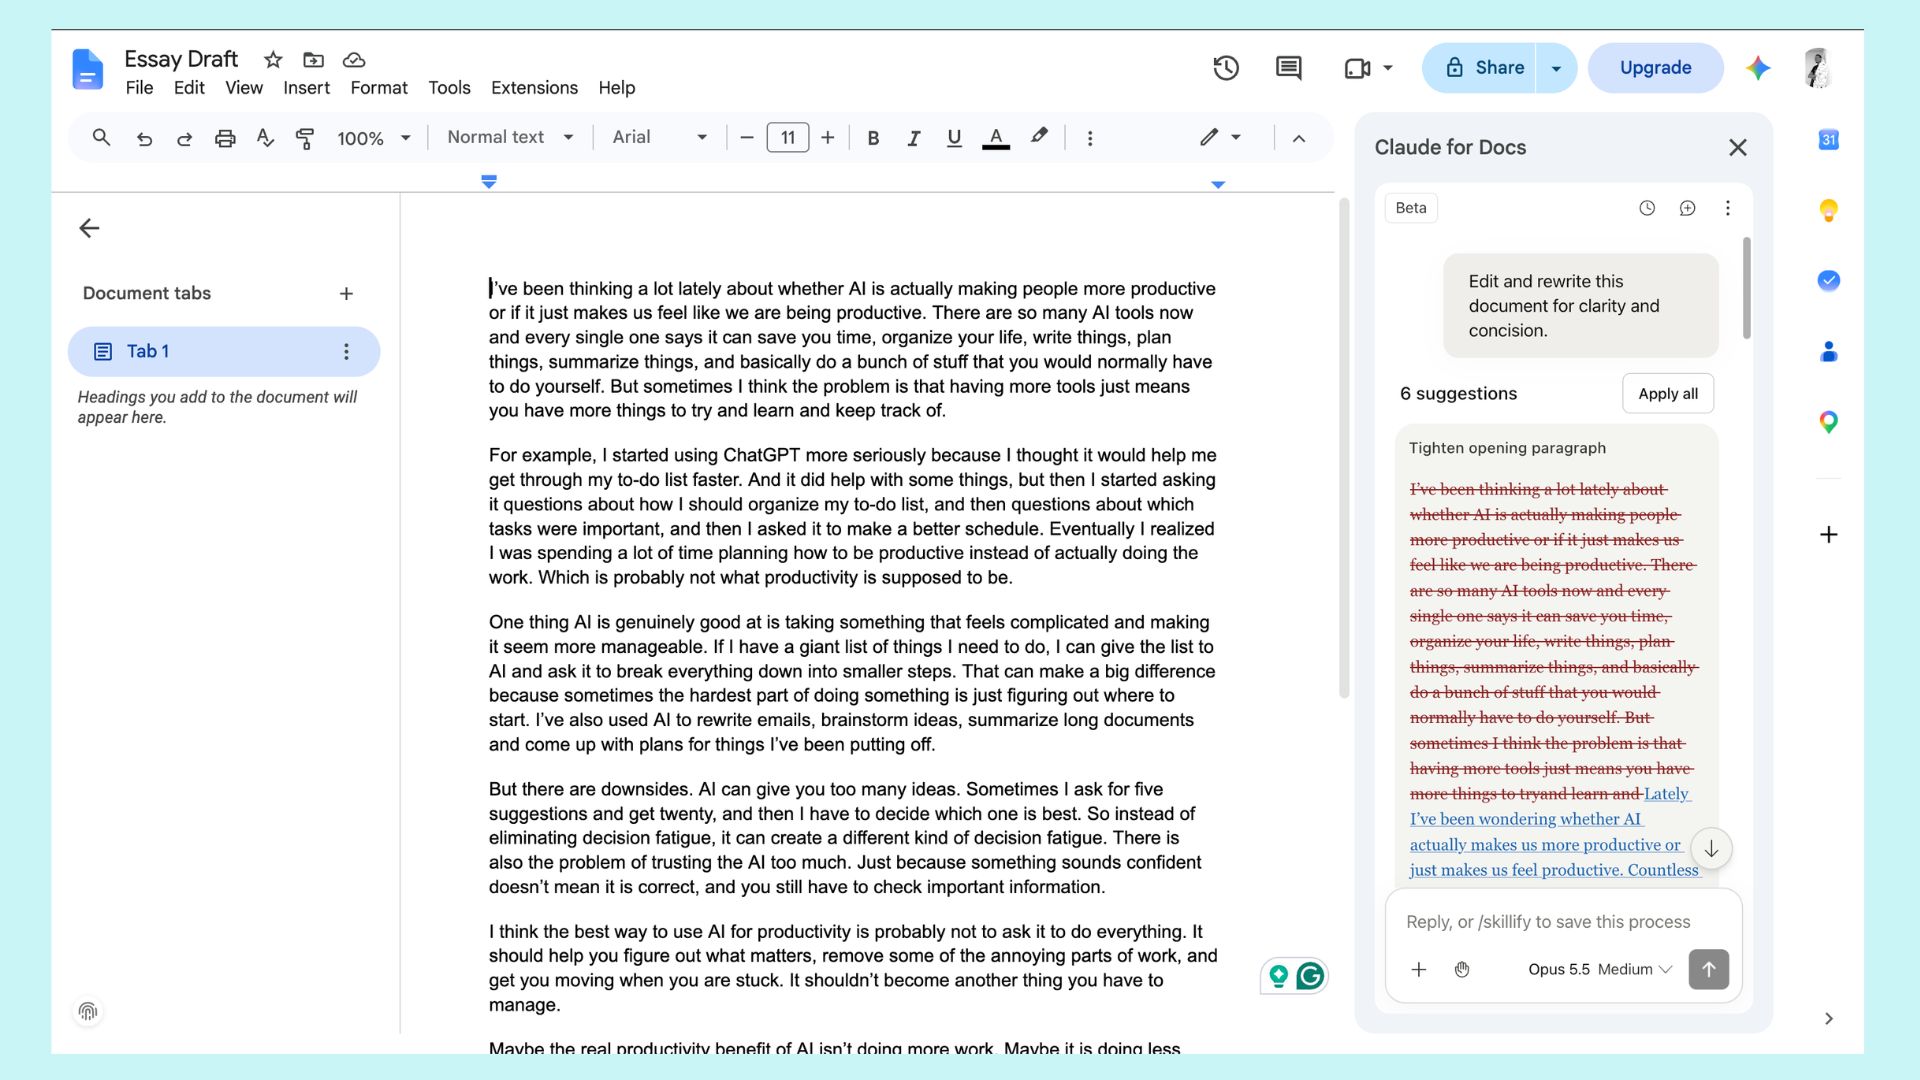Open Normal text style dropdown
Screen dimensions: 1920x1080
point(510,137)
